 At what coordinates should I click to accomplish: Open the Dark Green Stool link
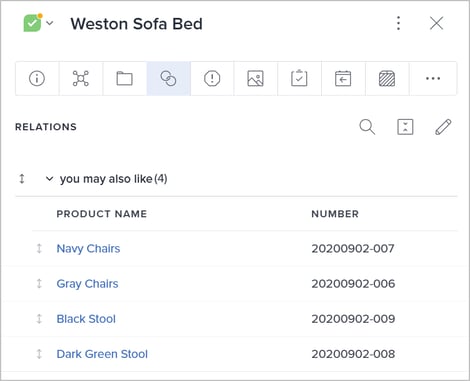point(102,354)
